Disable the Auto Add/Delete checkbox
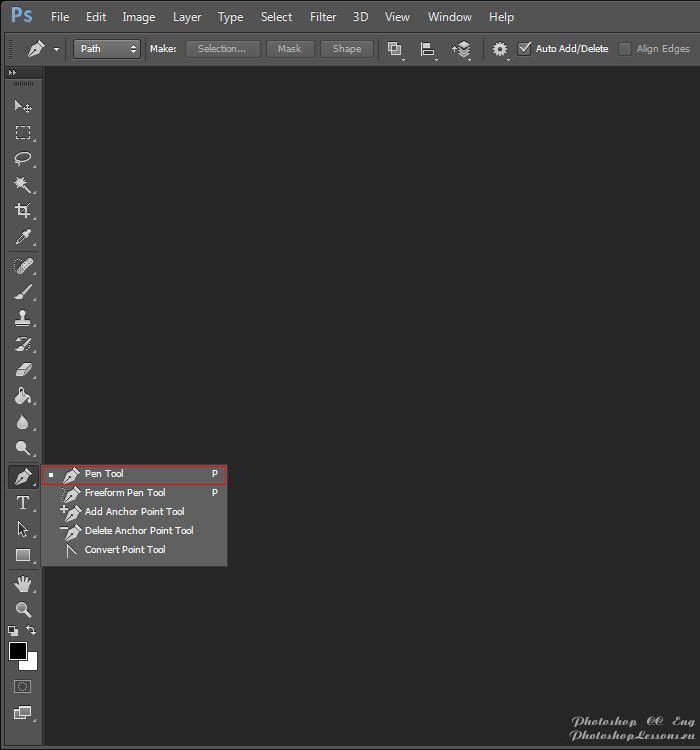The image size is (700, 750). pyautogui.click(x=524, y=49)
